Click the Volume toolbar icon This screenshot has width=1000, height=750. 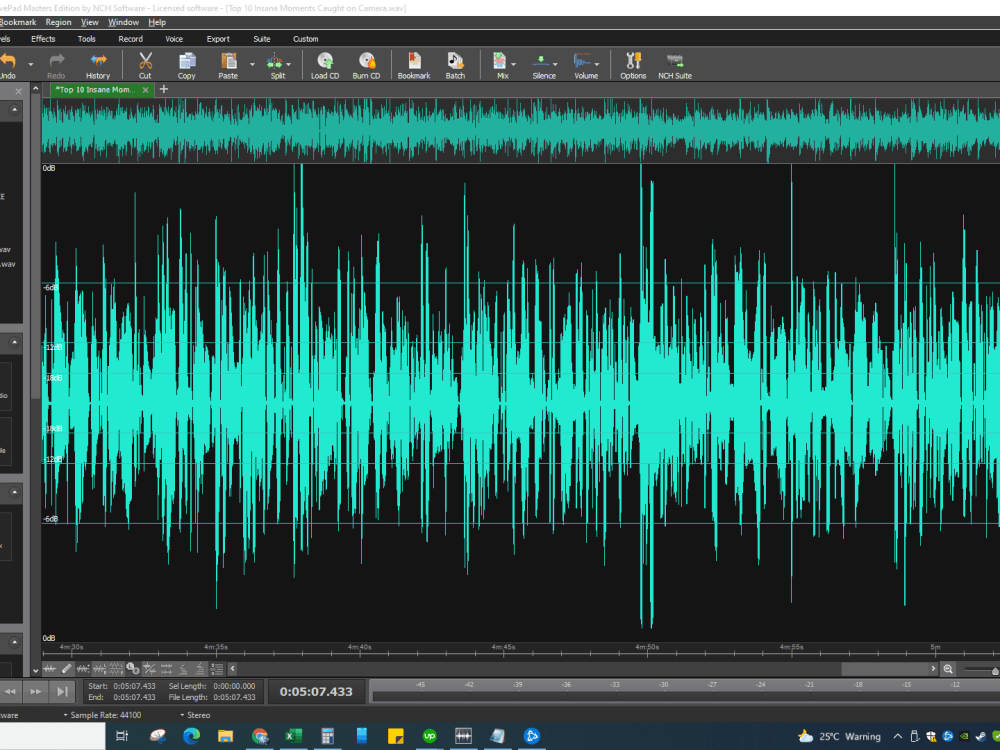point(582,61)
